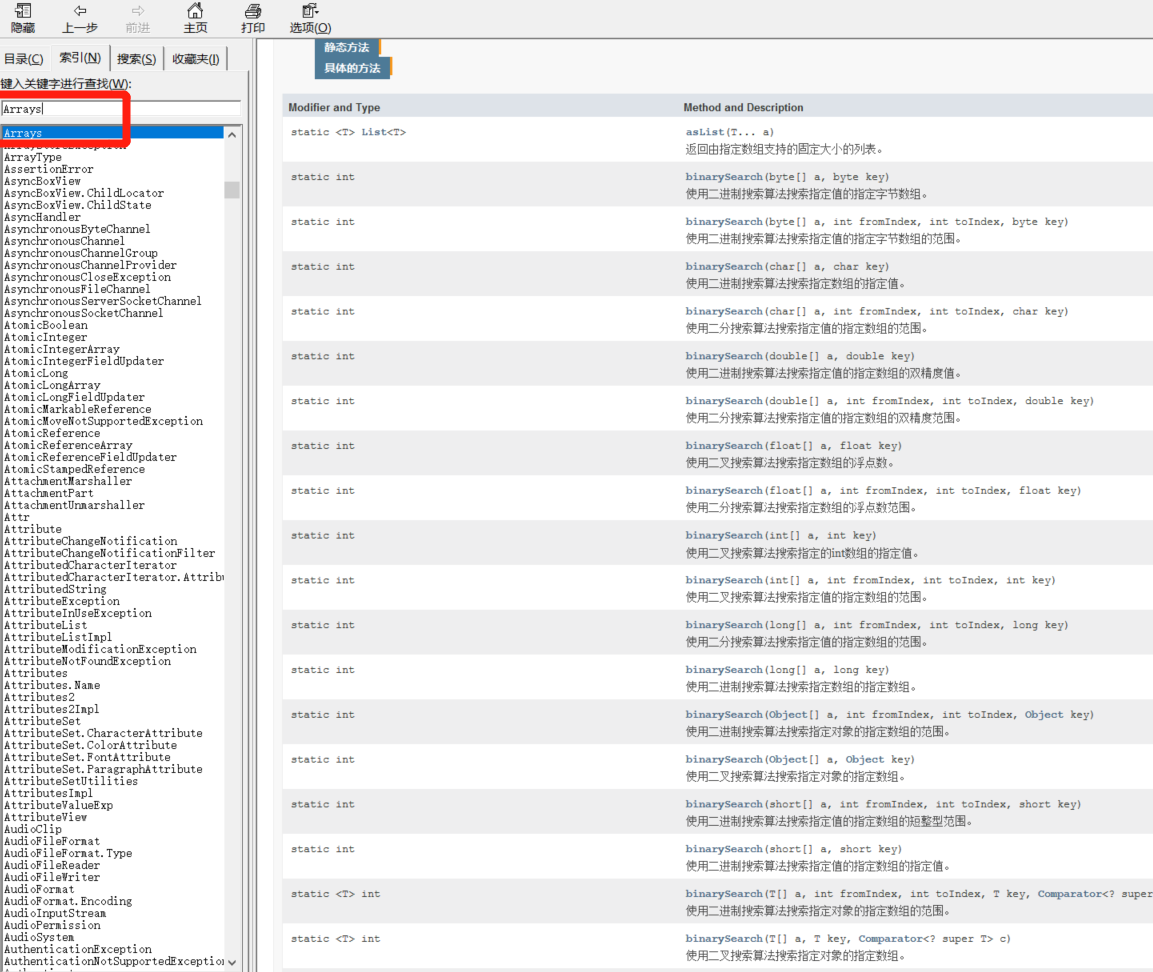The image size is (1153, 972).
Task: Select AtomicIntegerArray index entry
Action: tap(62, 349)
